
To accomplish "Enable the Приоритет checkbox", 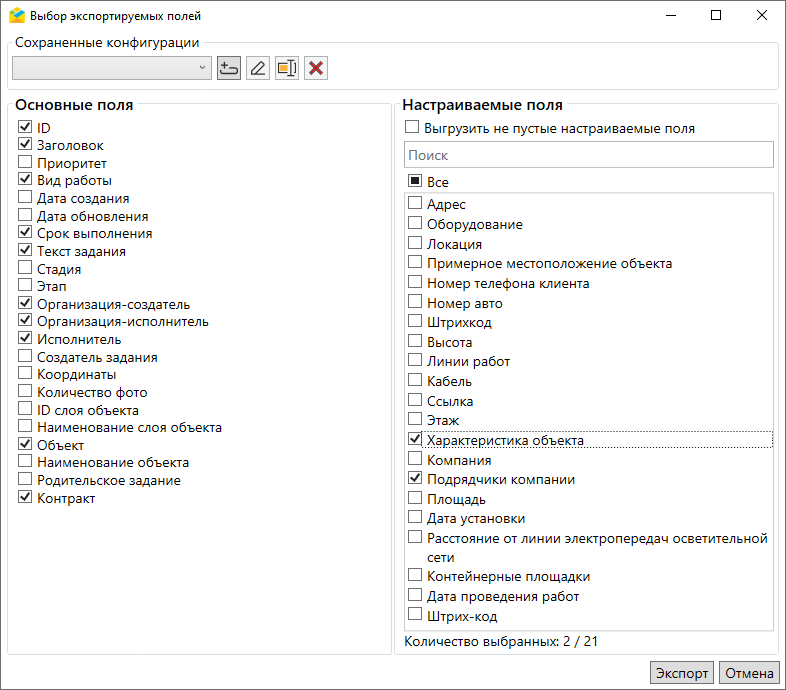I will [x=25, y=163].
